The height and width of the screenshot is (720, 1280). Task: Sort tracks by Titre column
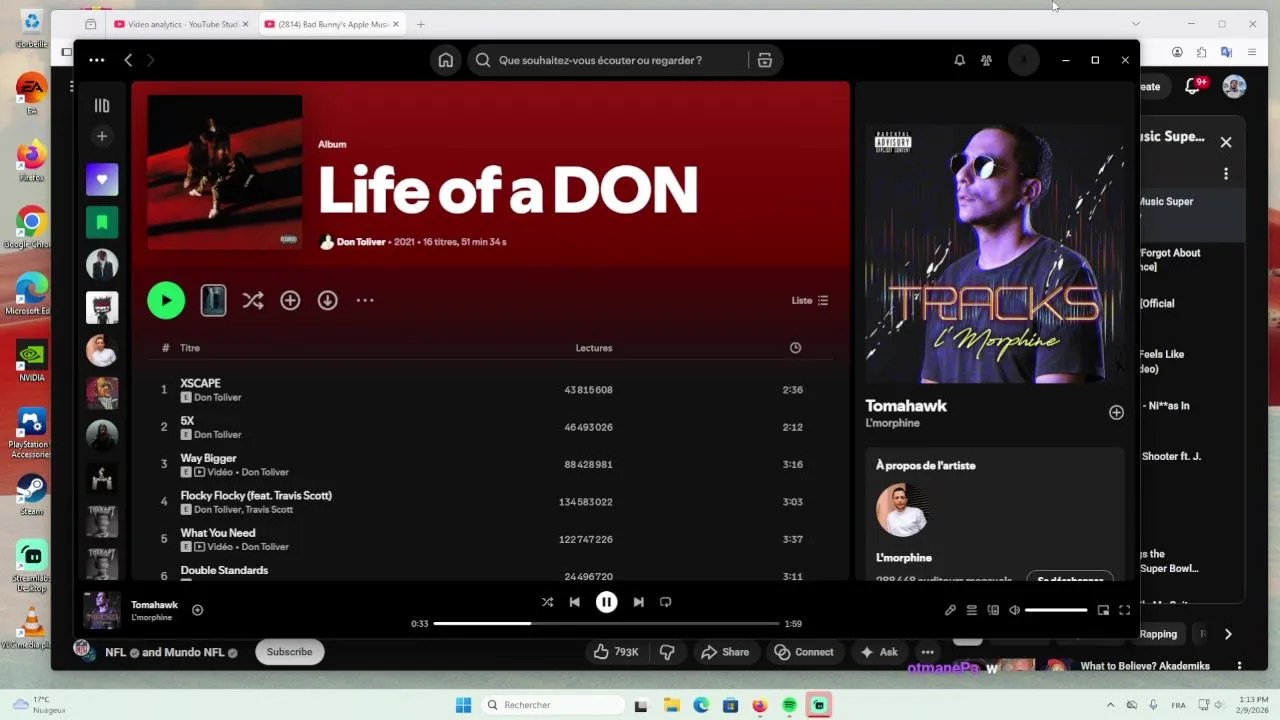(190, 348)
